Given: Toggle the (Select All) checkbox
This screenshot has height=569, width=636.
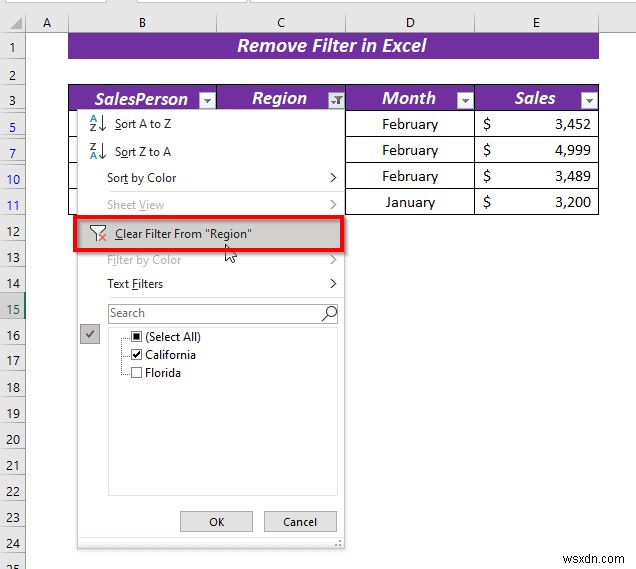Looking at the screenshot, I should 137,337.
